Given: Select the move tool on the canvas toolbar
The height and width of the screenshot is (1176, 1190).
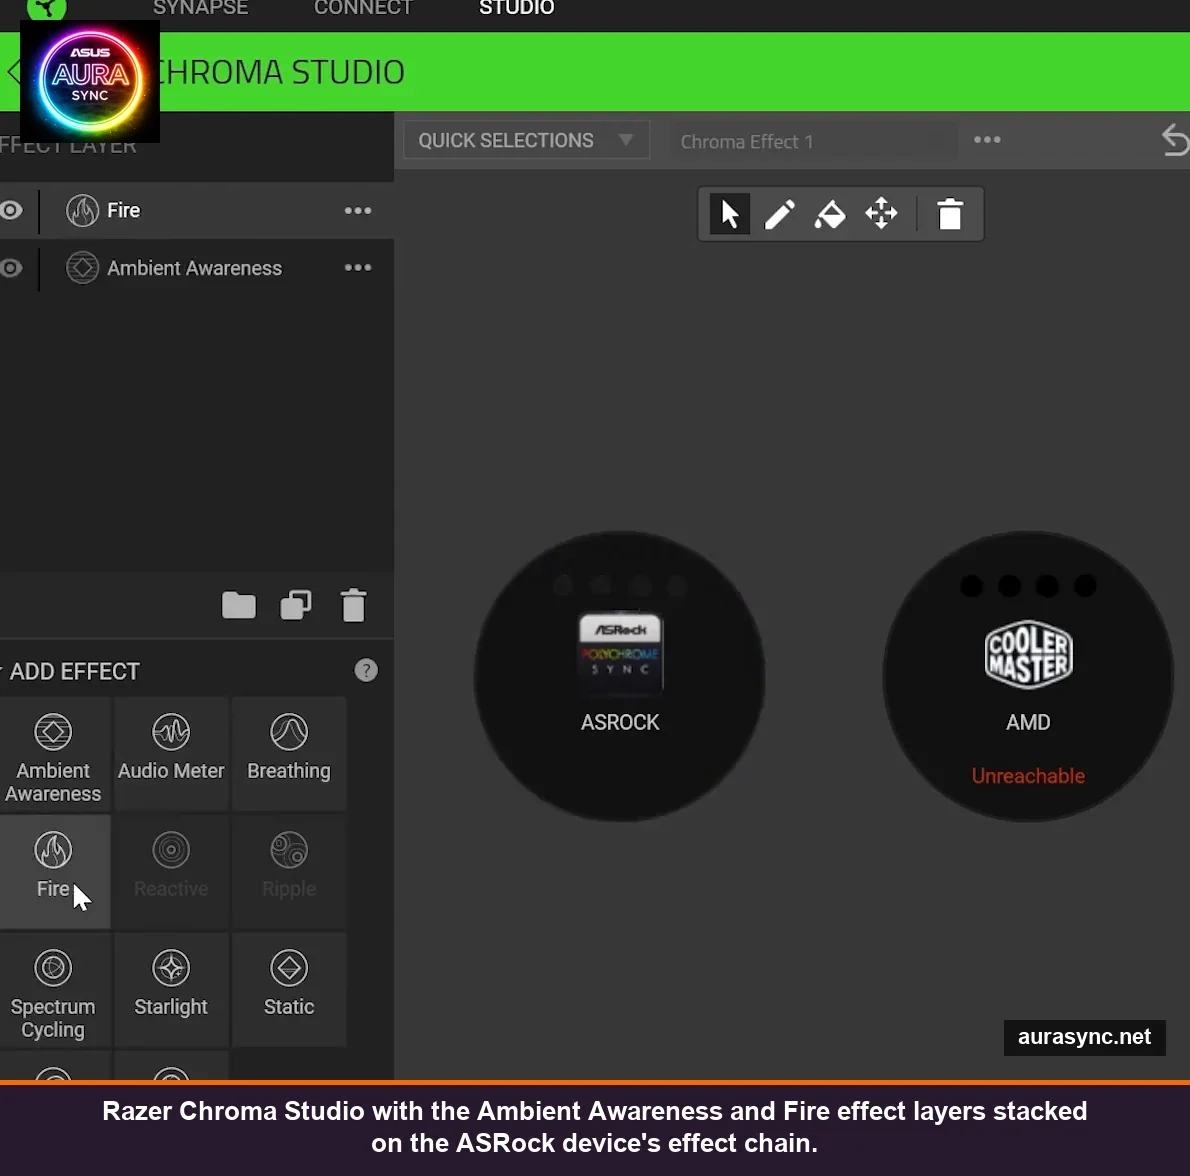Looking at the screenshot, I should pos(881,213).
